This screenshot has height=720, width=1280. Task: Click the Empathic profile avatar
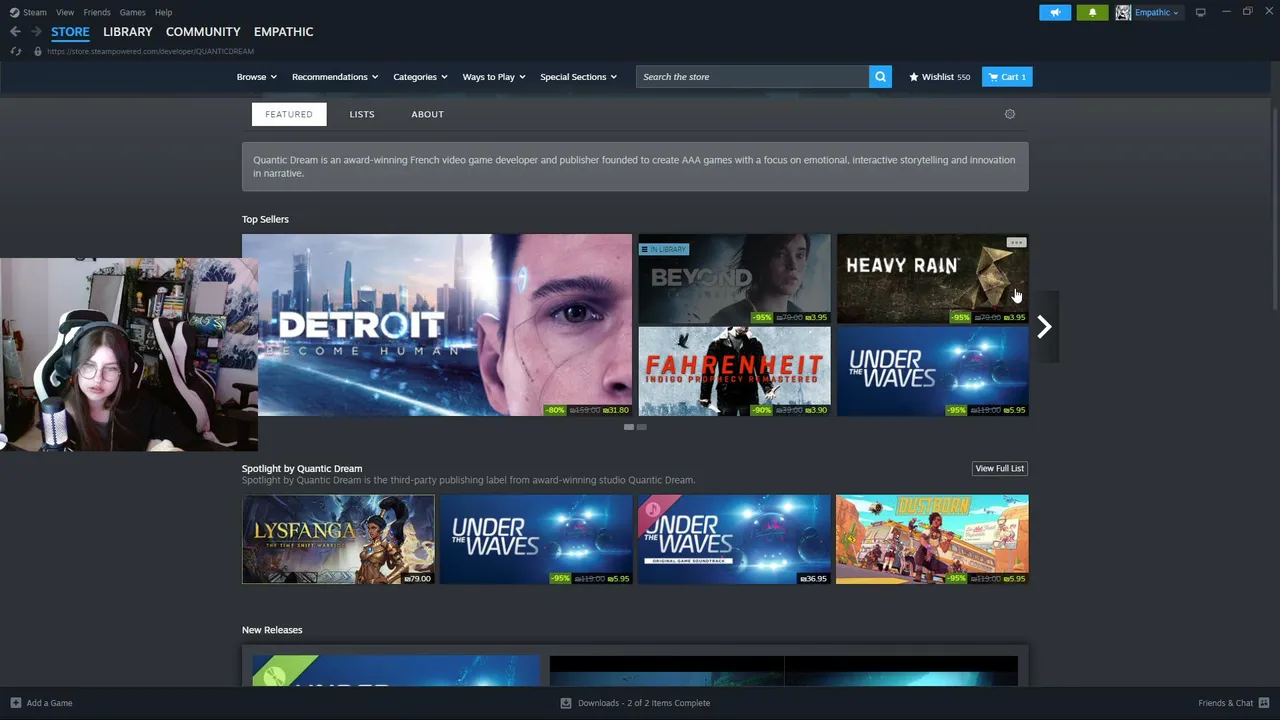click(x=1123, y=12)
